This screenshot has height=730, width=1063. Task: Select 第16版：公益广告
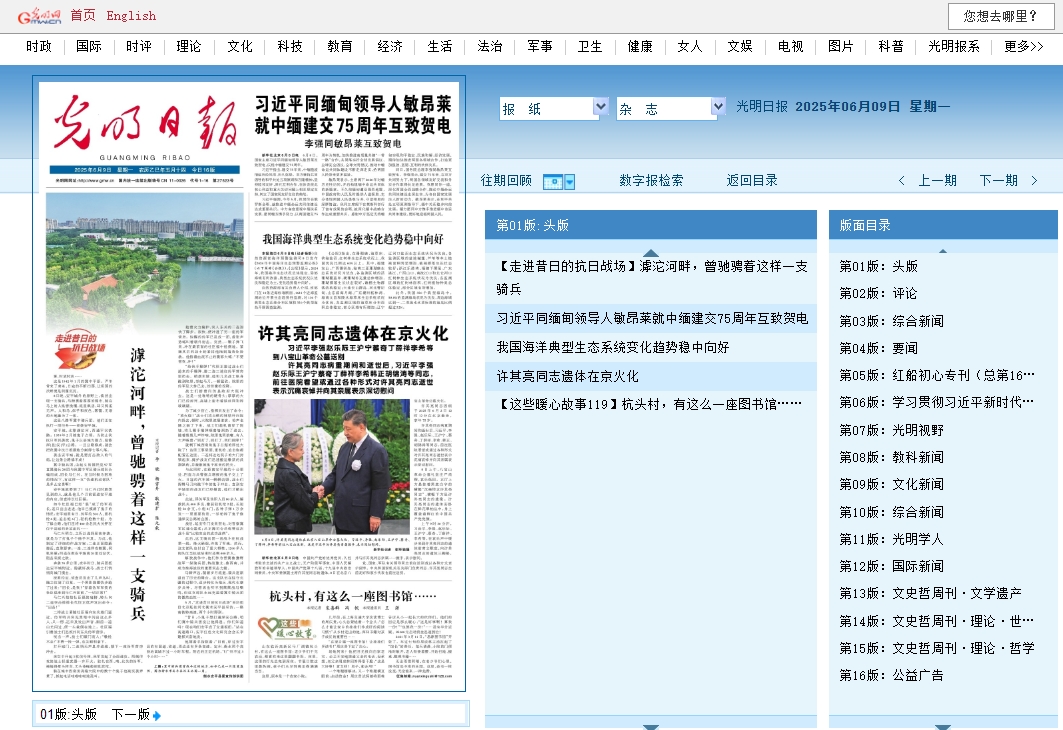point(891,676)
